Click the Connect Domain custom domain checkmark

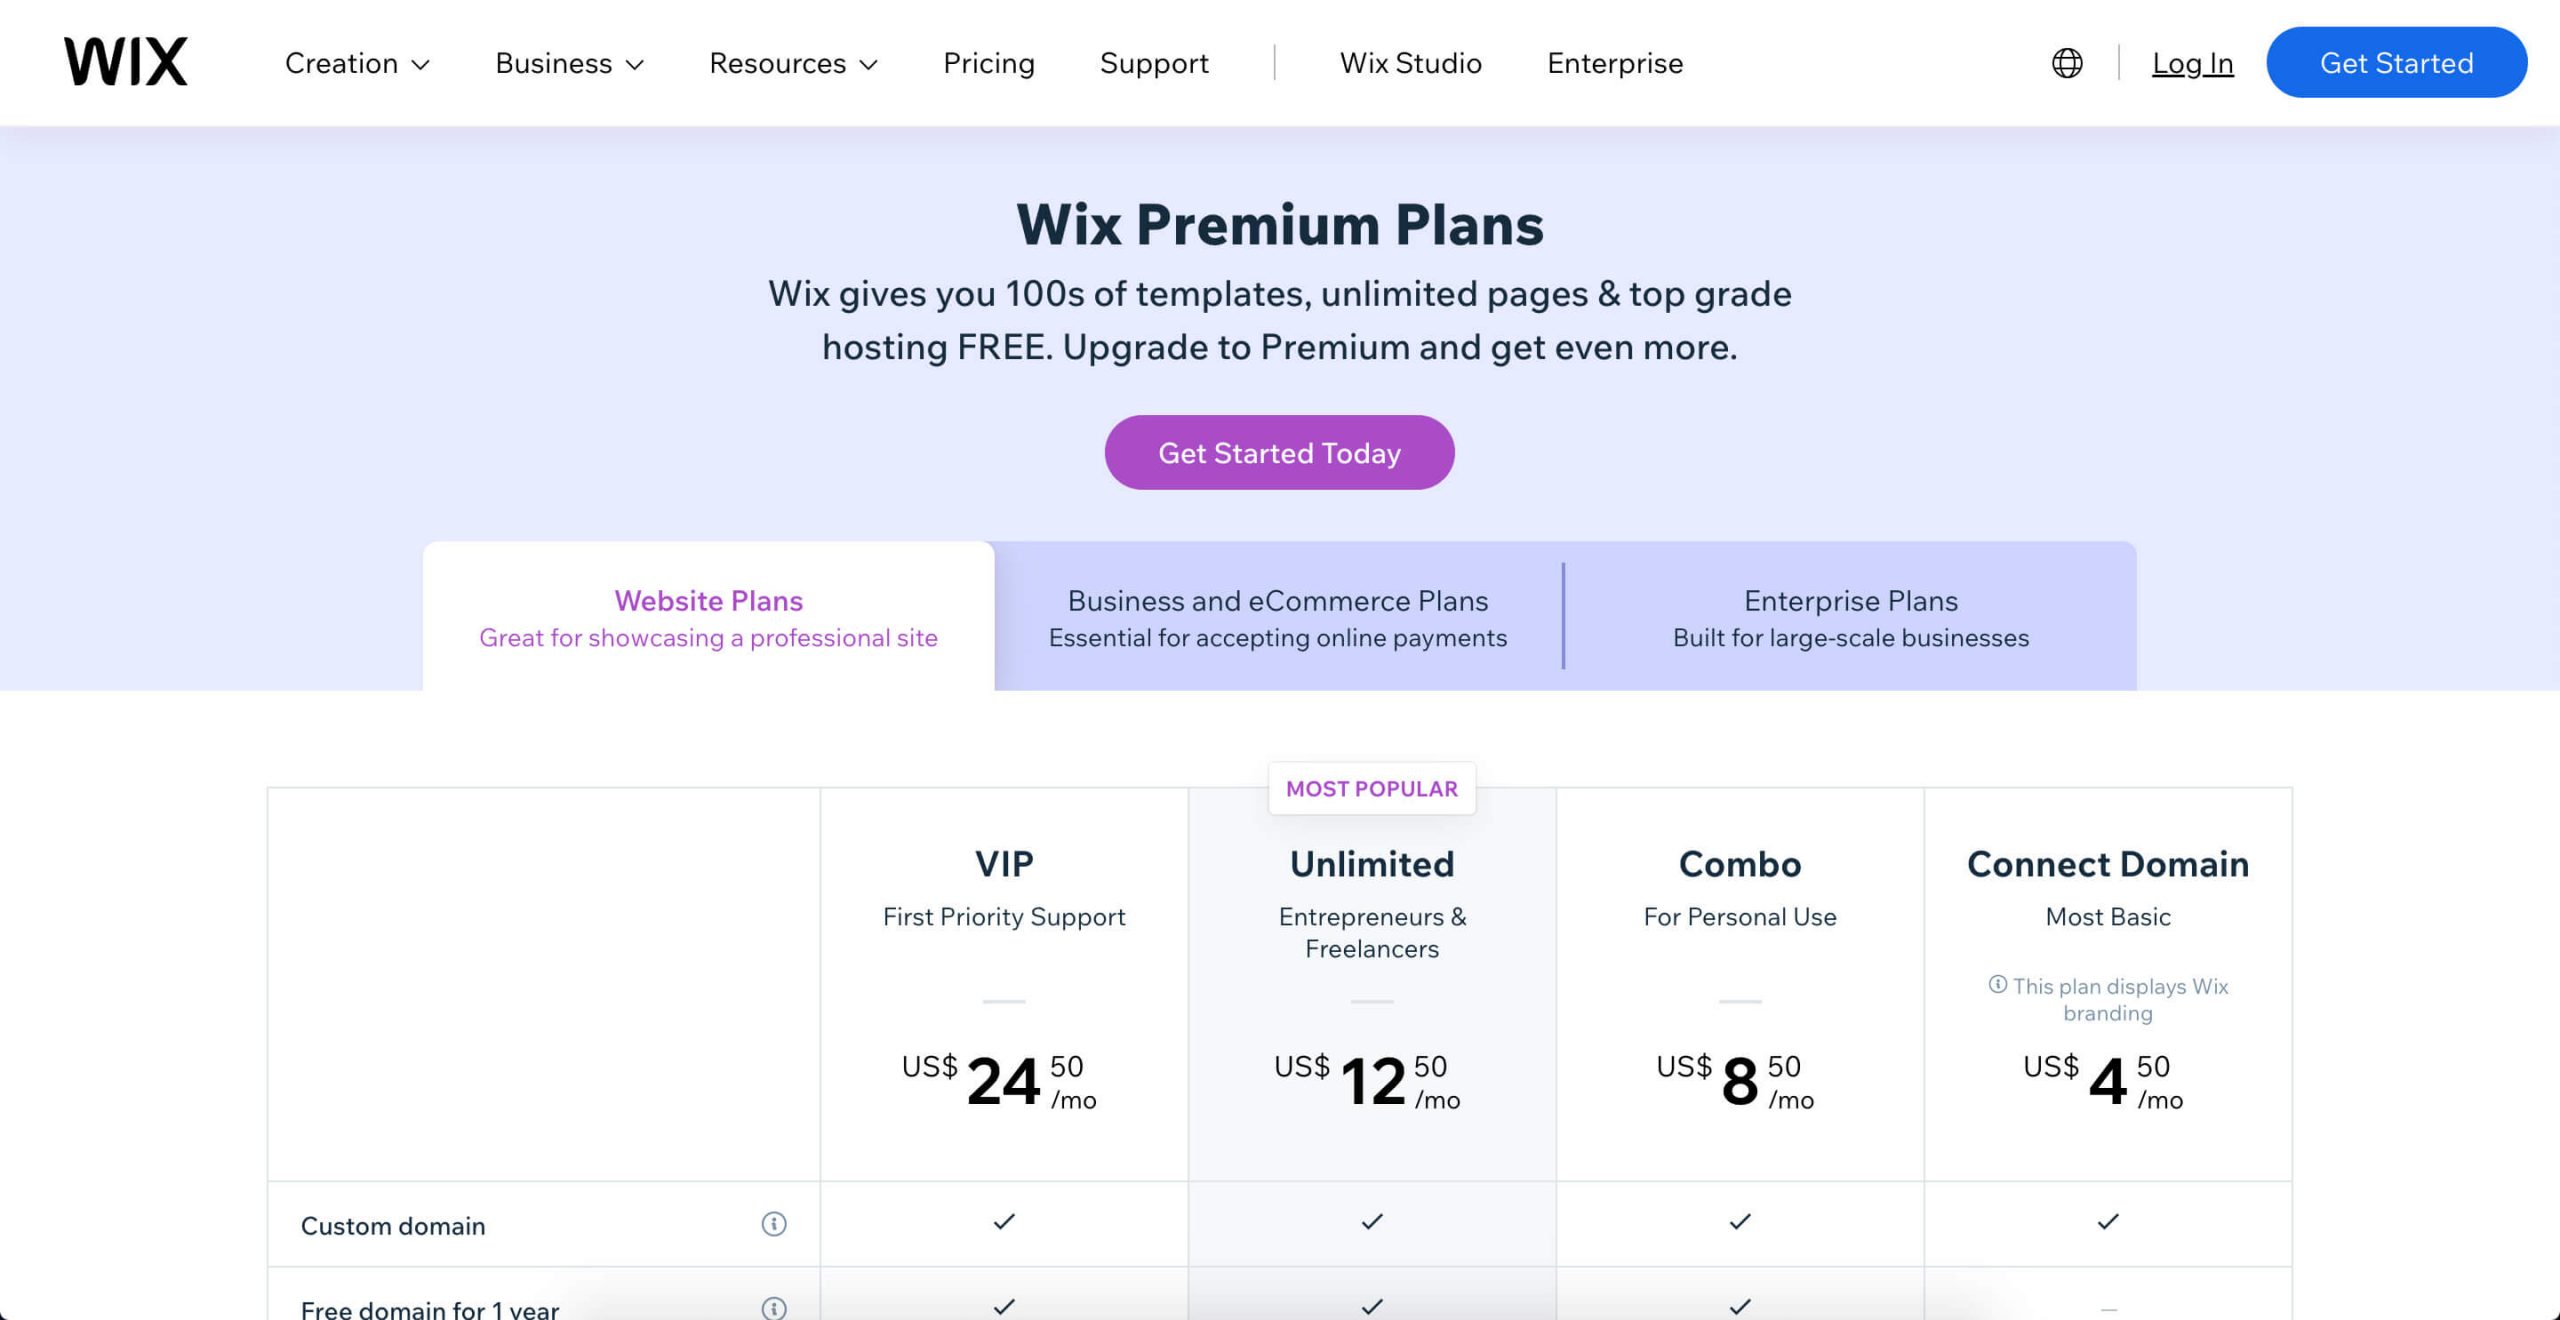(2108, 1222)
